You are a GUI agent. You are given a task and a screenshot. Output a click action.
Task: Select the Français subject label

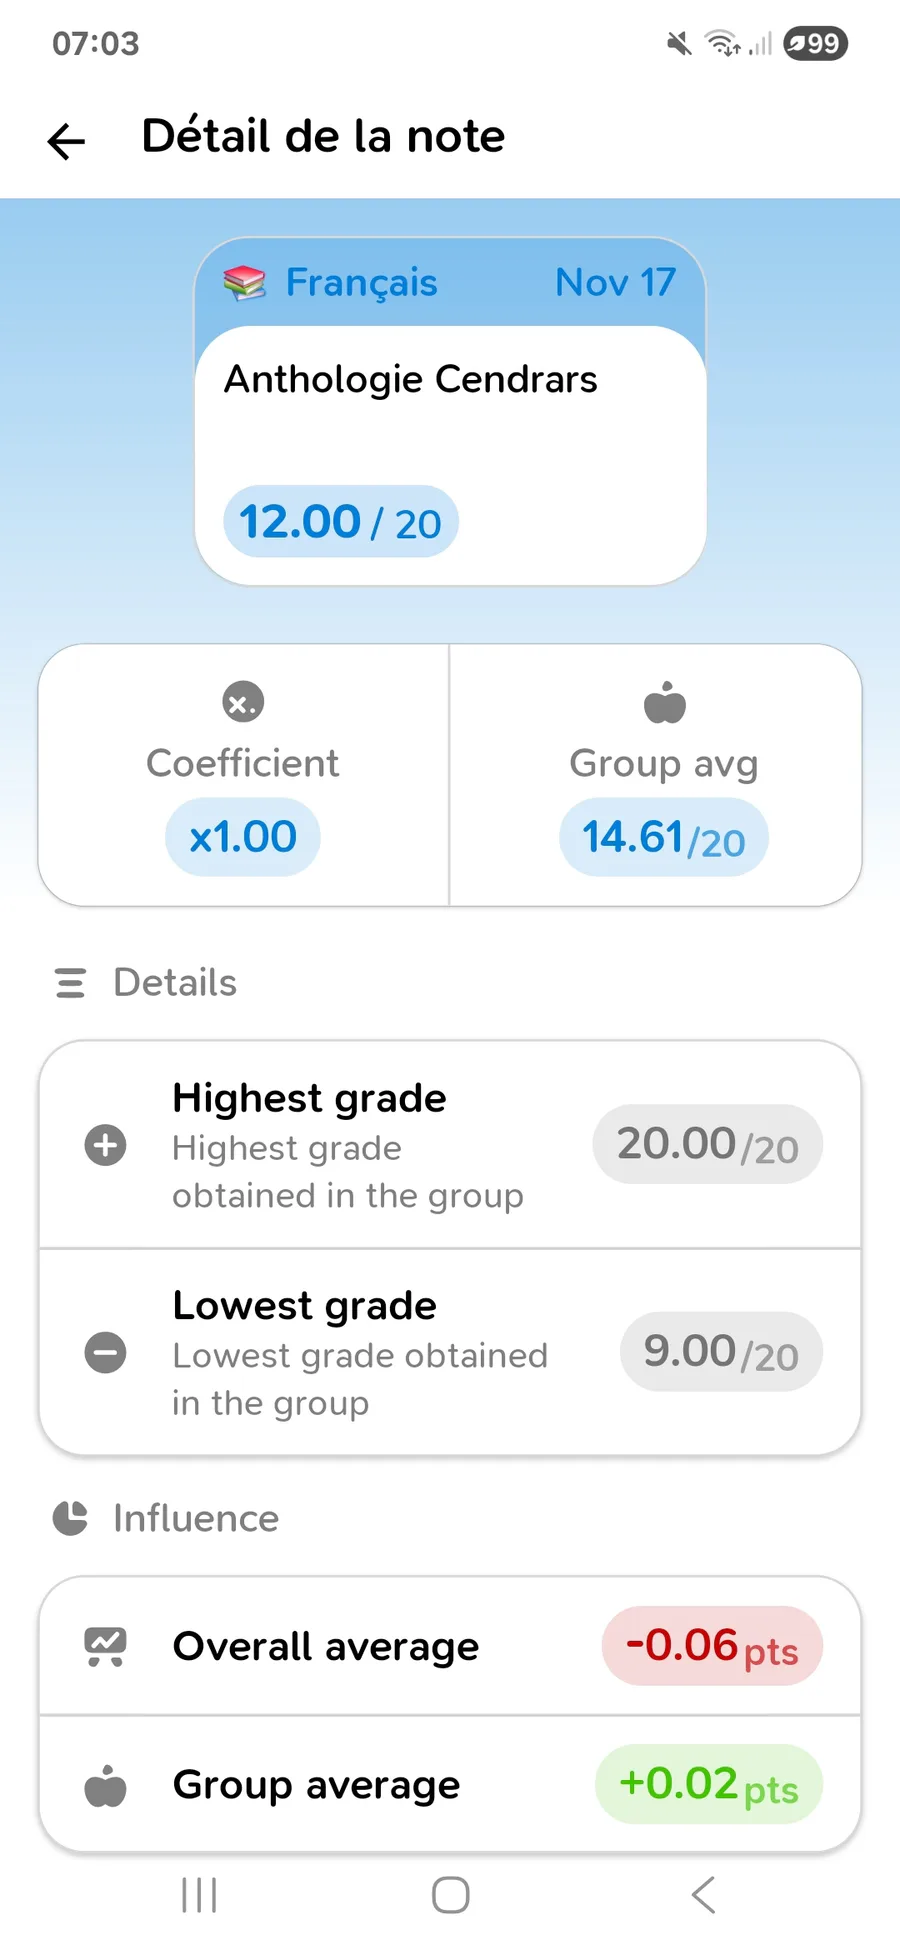click(361, 283)
